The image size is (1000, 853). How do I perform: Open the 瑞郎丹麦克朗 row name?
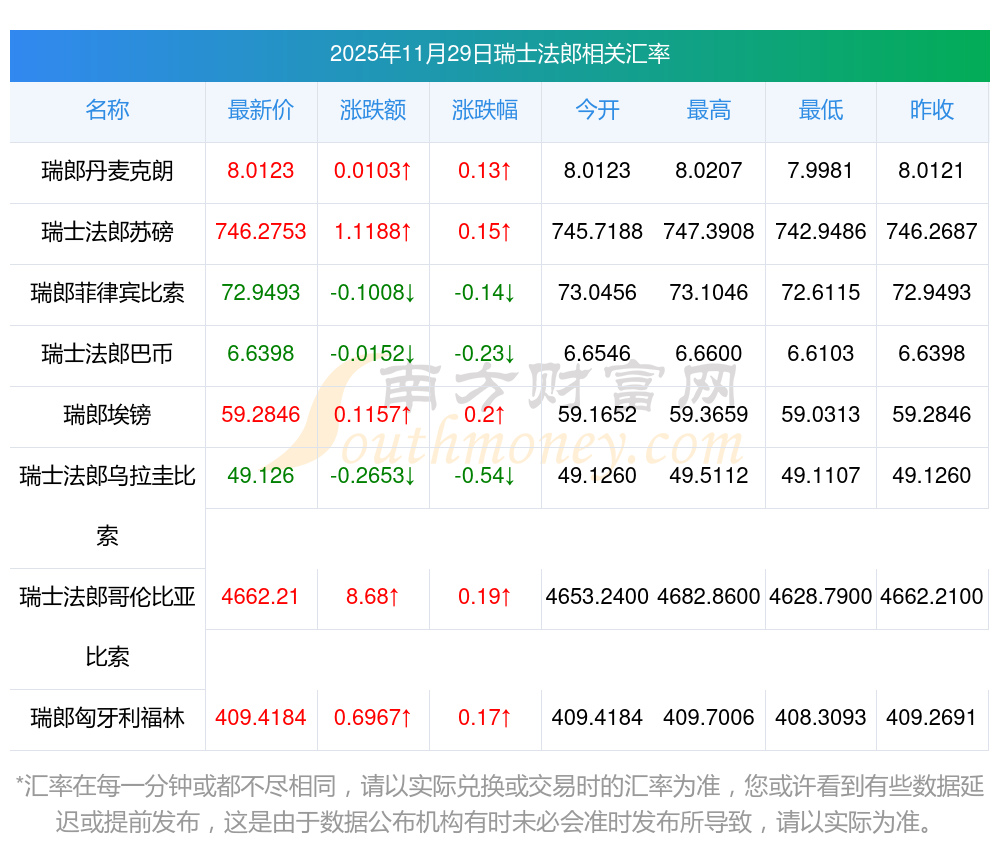(x=107, y=171)
